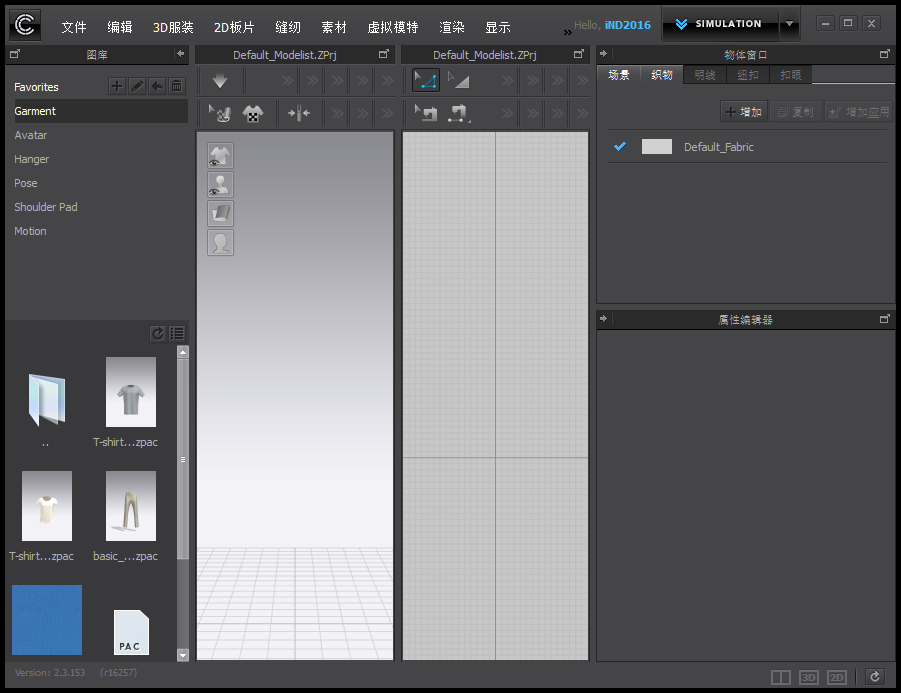Choose the sewing machine tool icon

(458, 113)
